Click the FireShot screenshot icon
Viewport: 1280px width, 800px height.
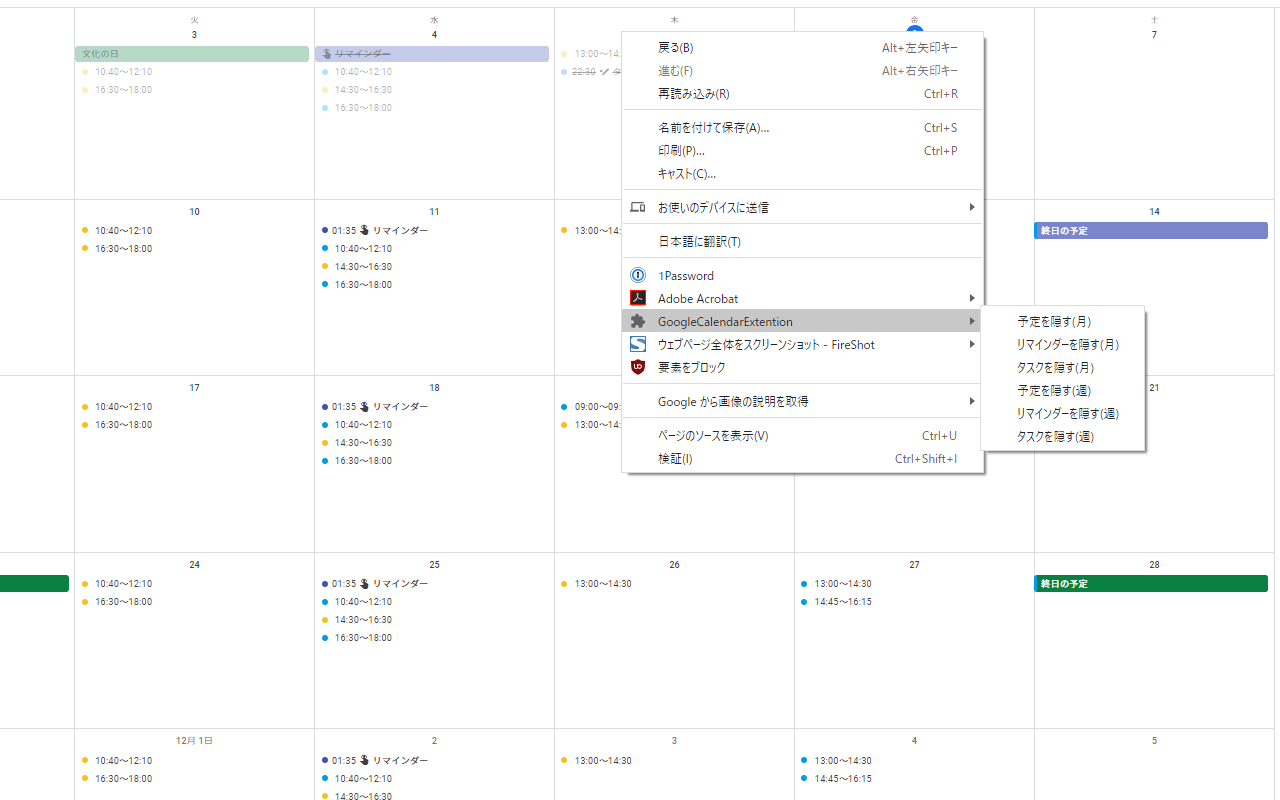pos(638,344)
